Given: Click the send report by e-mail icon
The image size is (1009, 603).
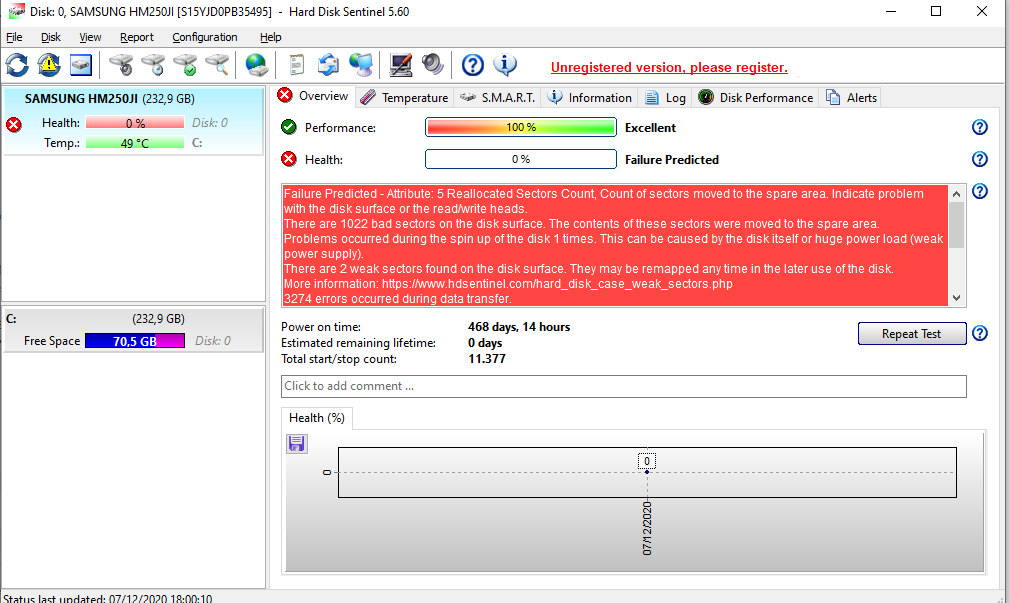Looking at the screenshot, I should point(328,65).
